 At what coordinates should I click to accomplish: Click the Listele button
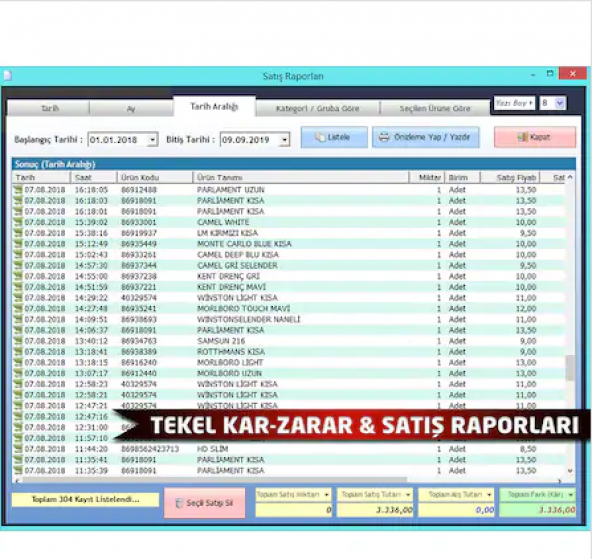(x=334, y=137)
